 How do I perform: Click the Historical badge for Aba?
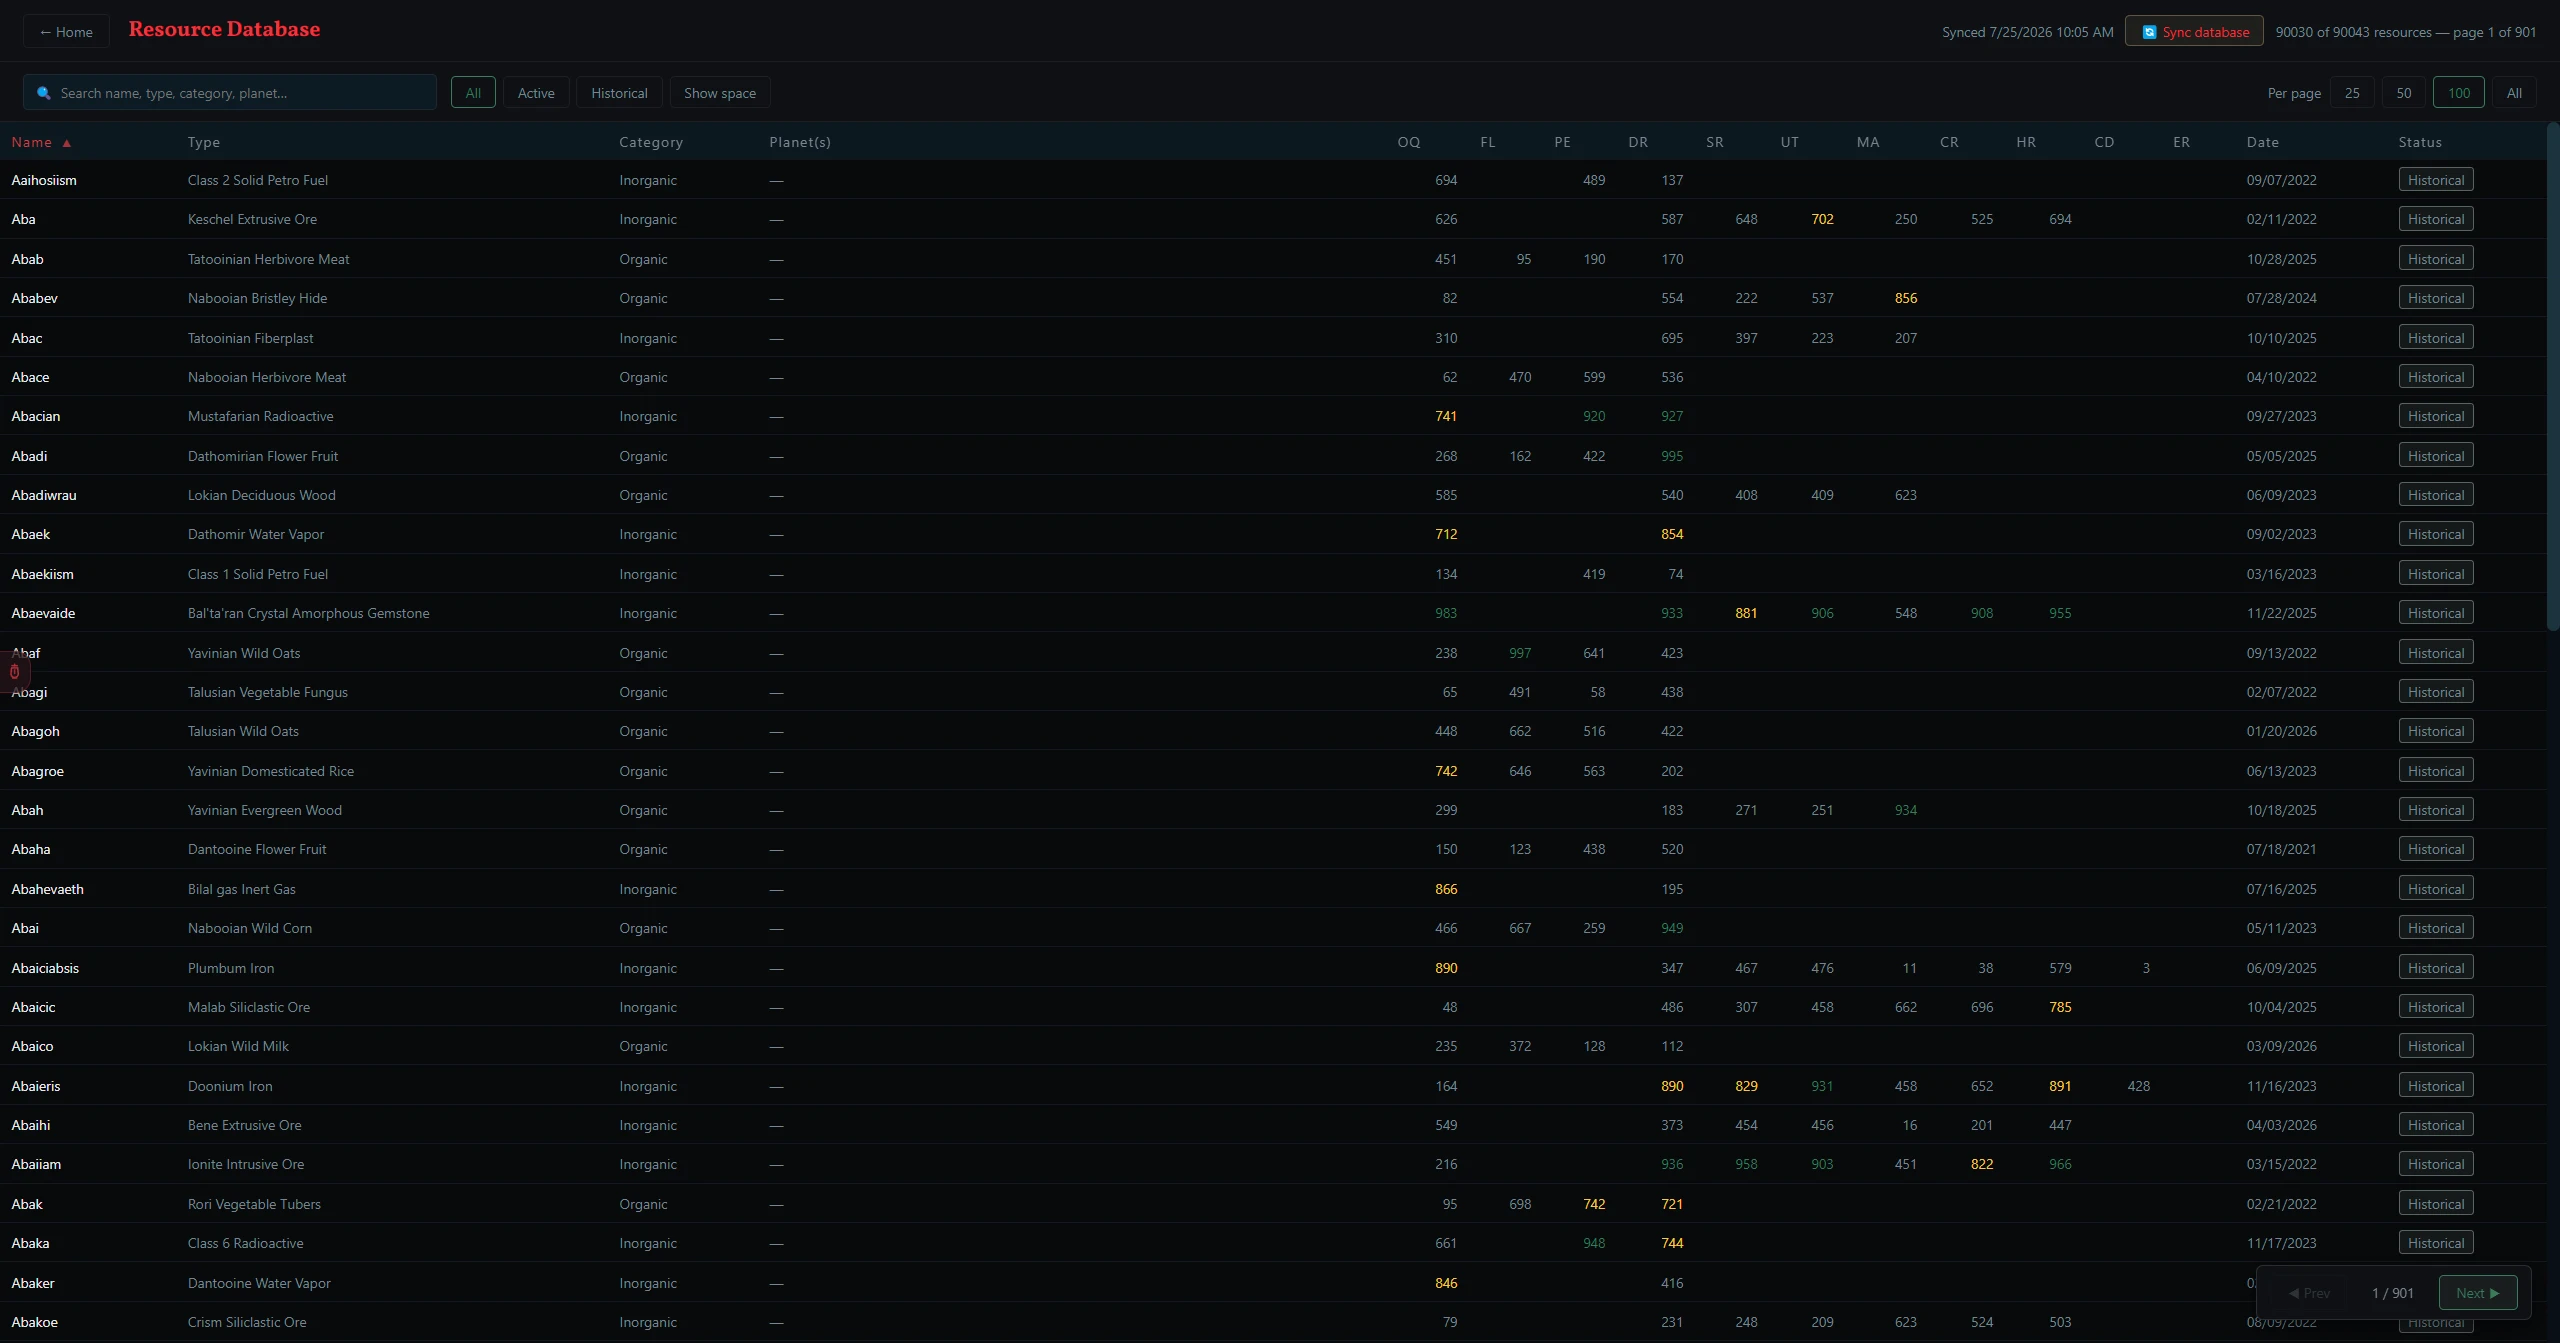click(x=2436, y=219)
